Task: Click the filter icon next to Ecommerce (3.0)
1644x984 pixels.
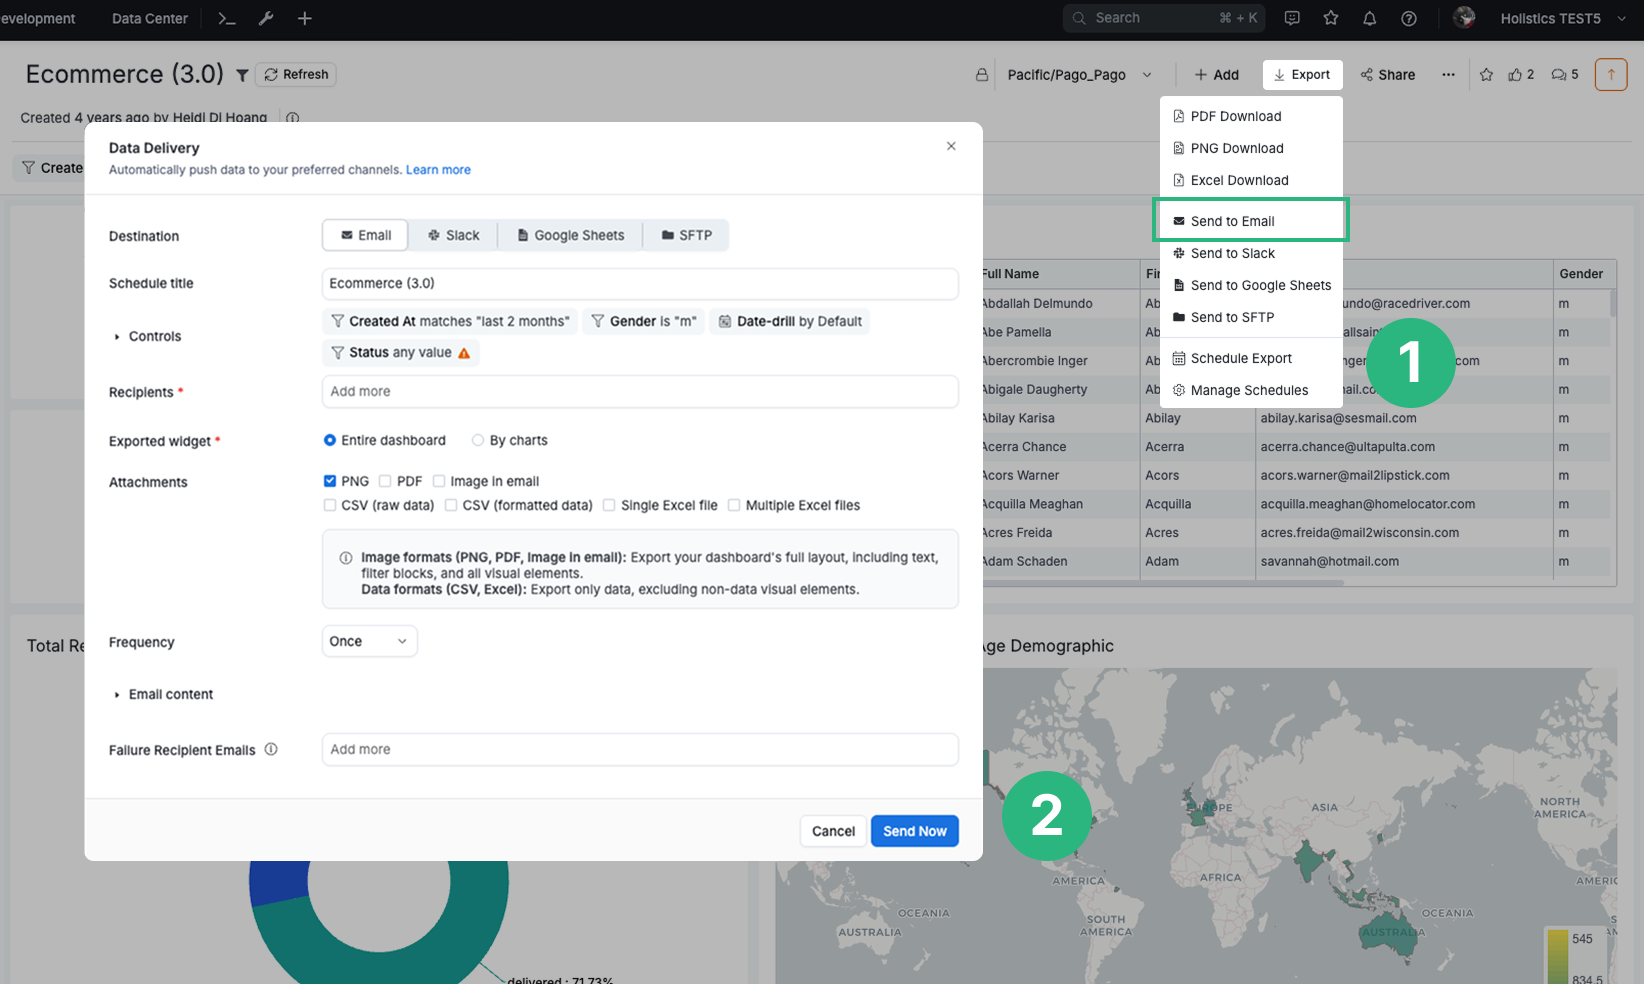Action: click(242, 74)
